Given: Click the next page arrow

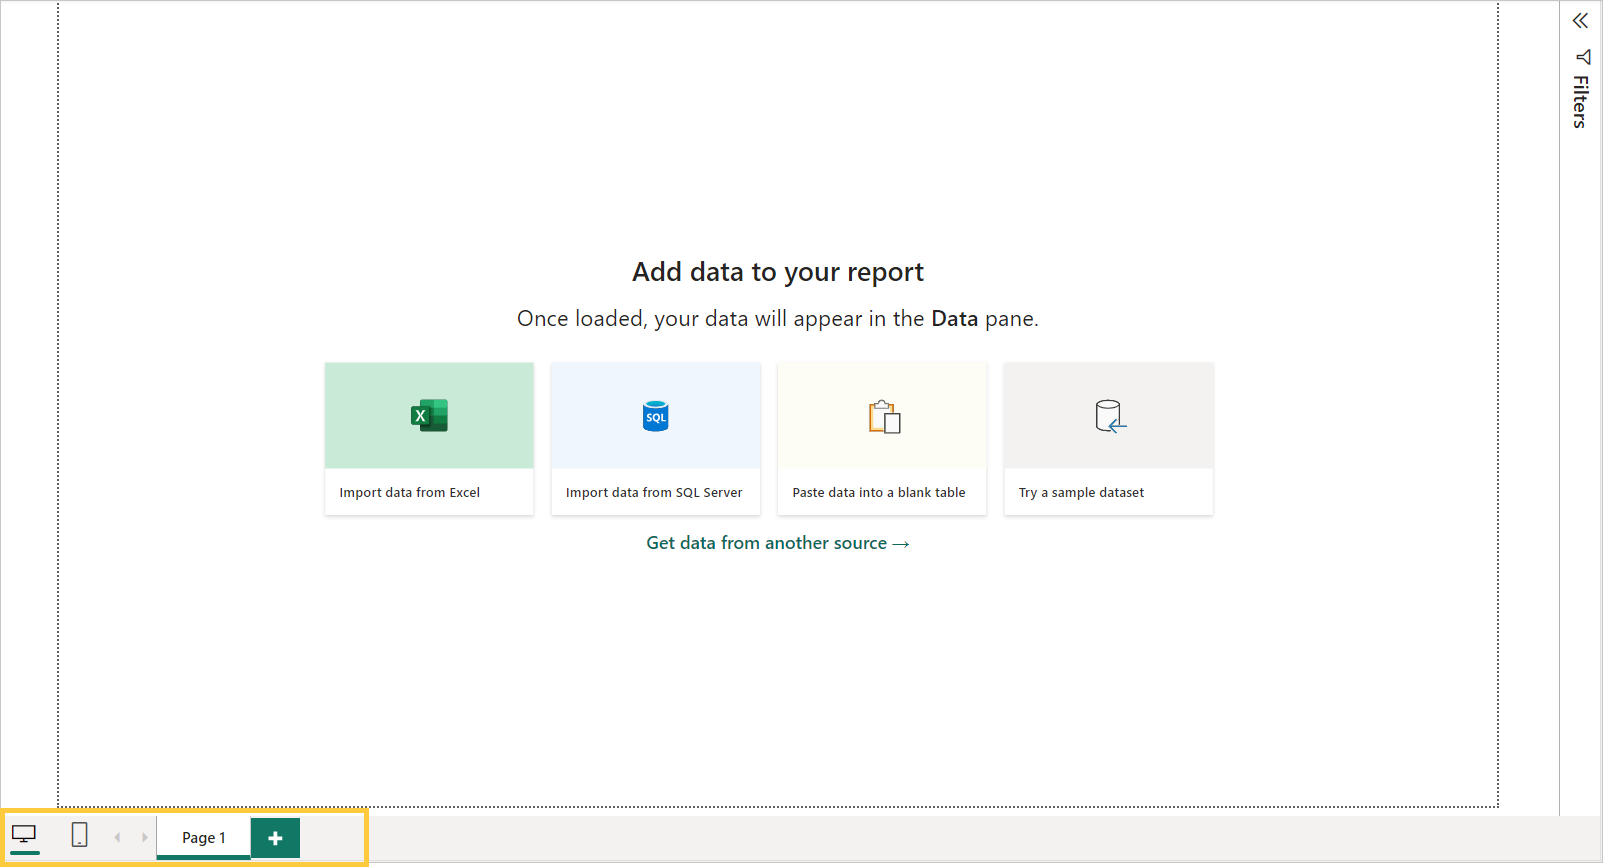Looking at the screenshot, I should (x=144, y=837).
